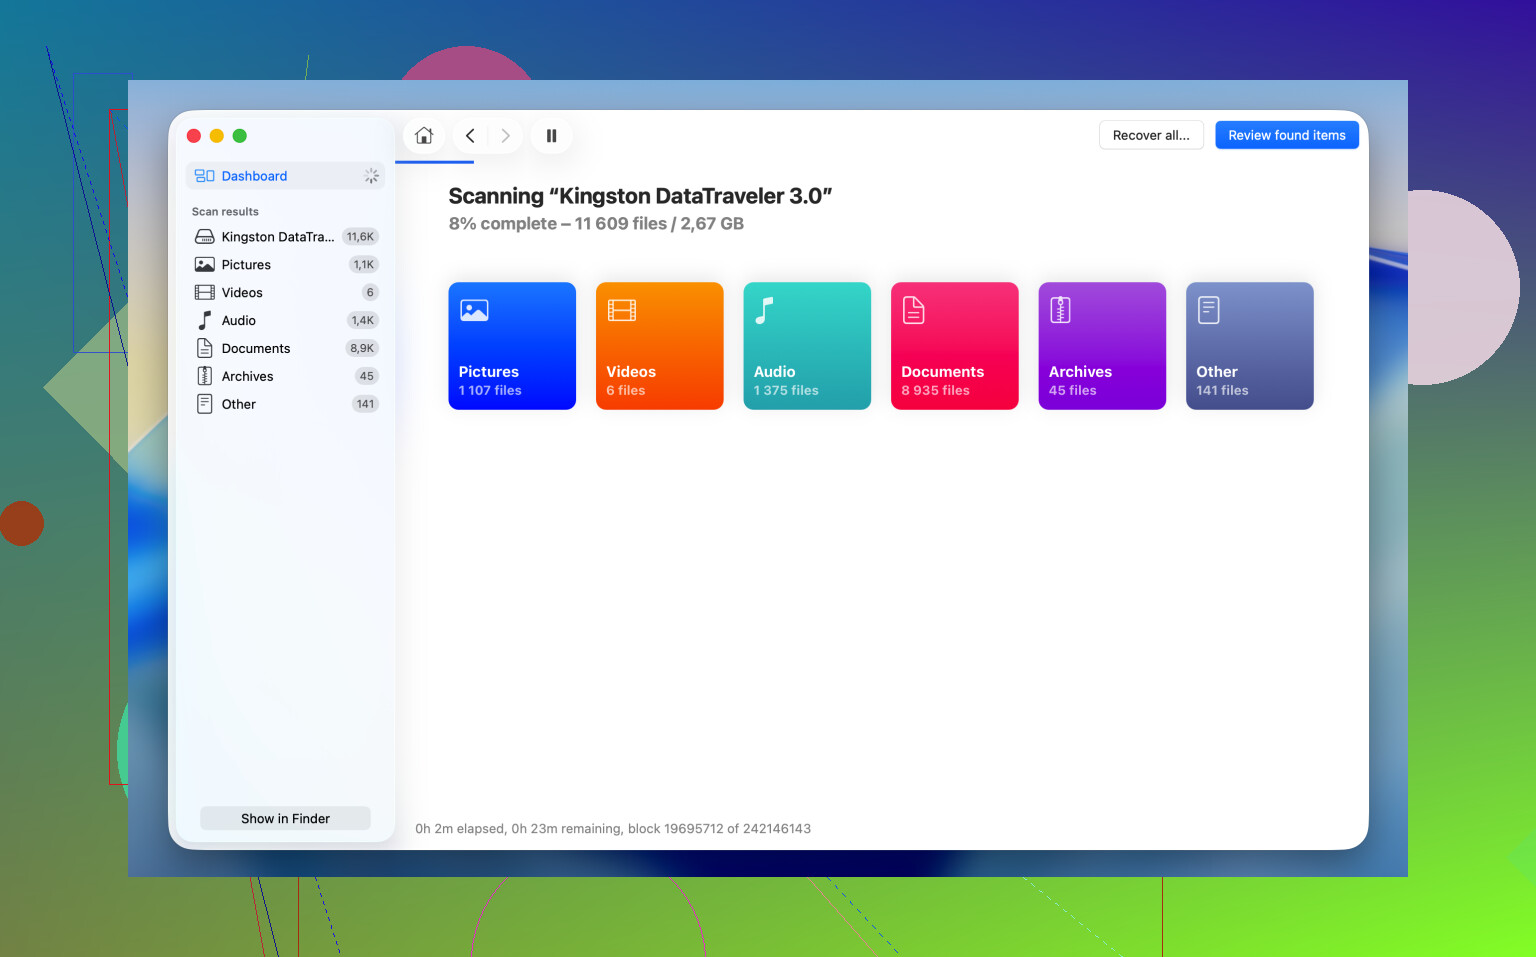Click the Scanning Kingston DataTraveler 3.0 title
This screenshot has width=1536, height=957.
(640, 196)
